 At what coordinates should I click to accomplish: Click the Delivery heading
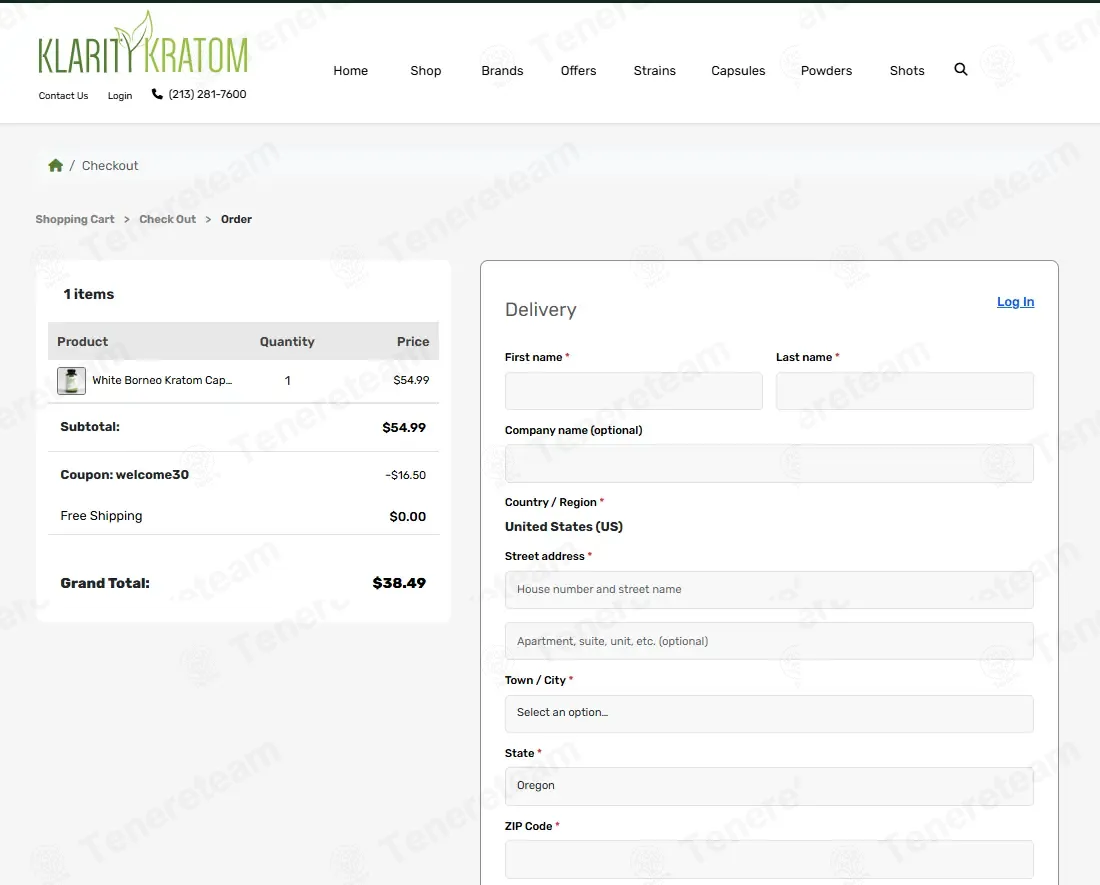point(541,310)
